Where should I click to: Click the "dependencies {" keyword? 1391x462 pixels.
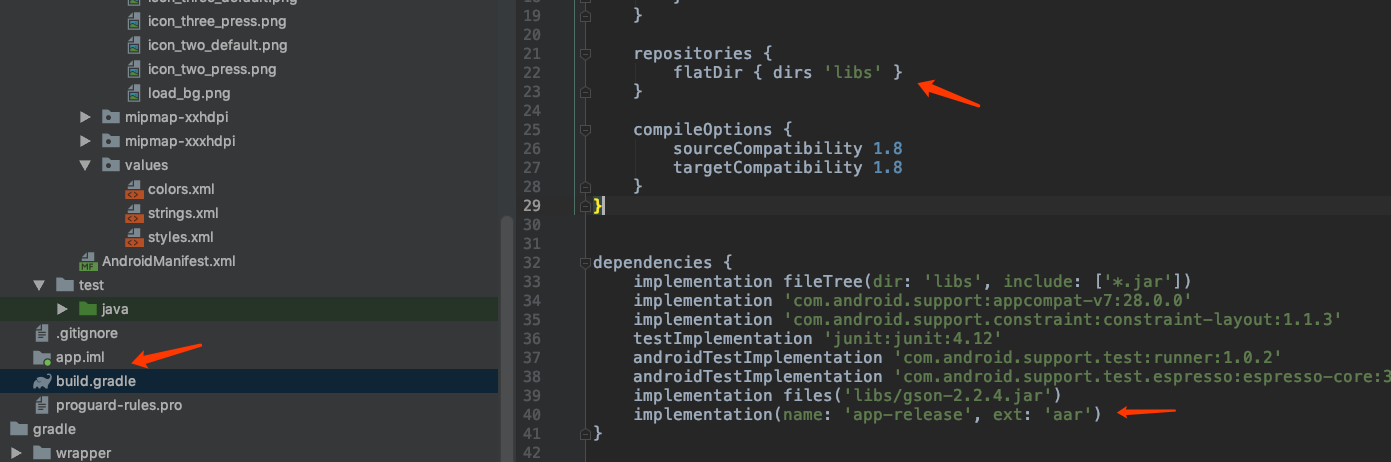pos(662,263)
